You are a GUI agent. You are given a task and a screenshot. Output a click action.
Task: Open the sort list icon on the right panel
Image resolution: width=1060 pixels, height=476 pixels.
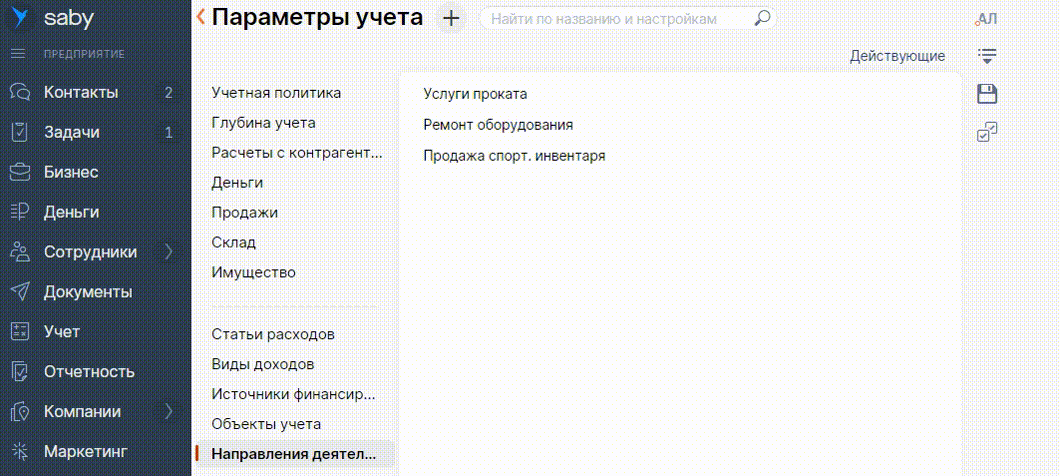(987, 56)
